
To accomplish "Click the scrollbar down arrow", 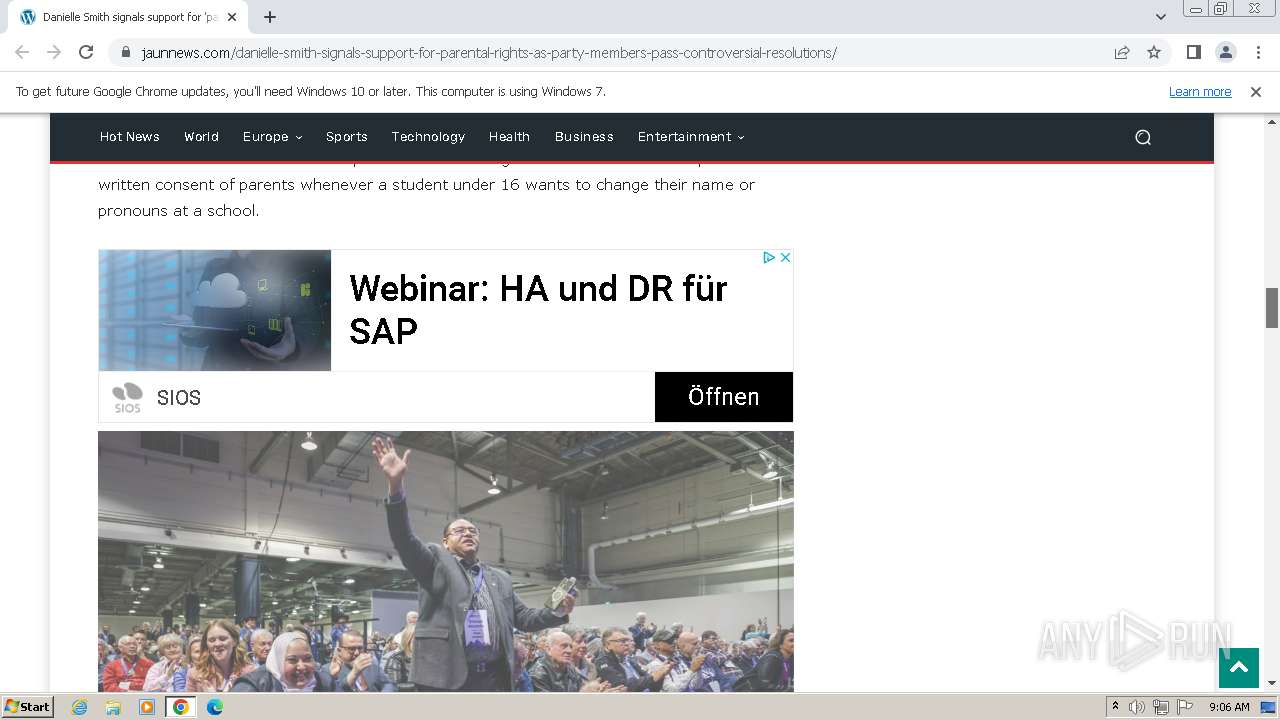I will [x=1272, y=683].
